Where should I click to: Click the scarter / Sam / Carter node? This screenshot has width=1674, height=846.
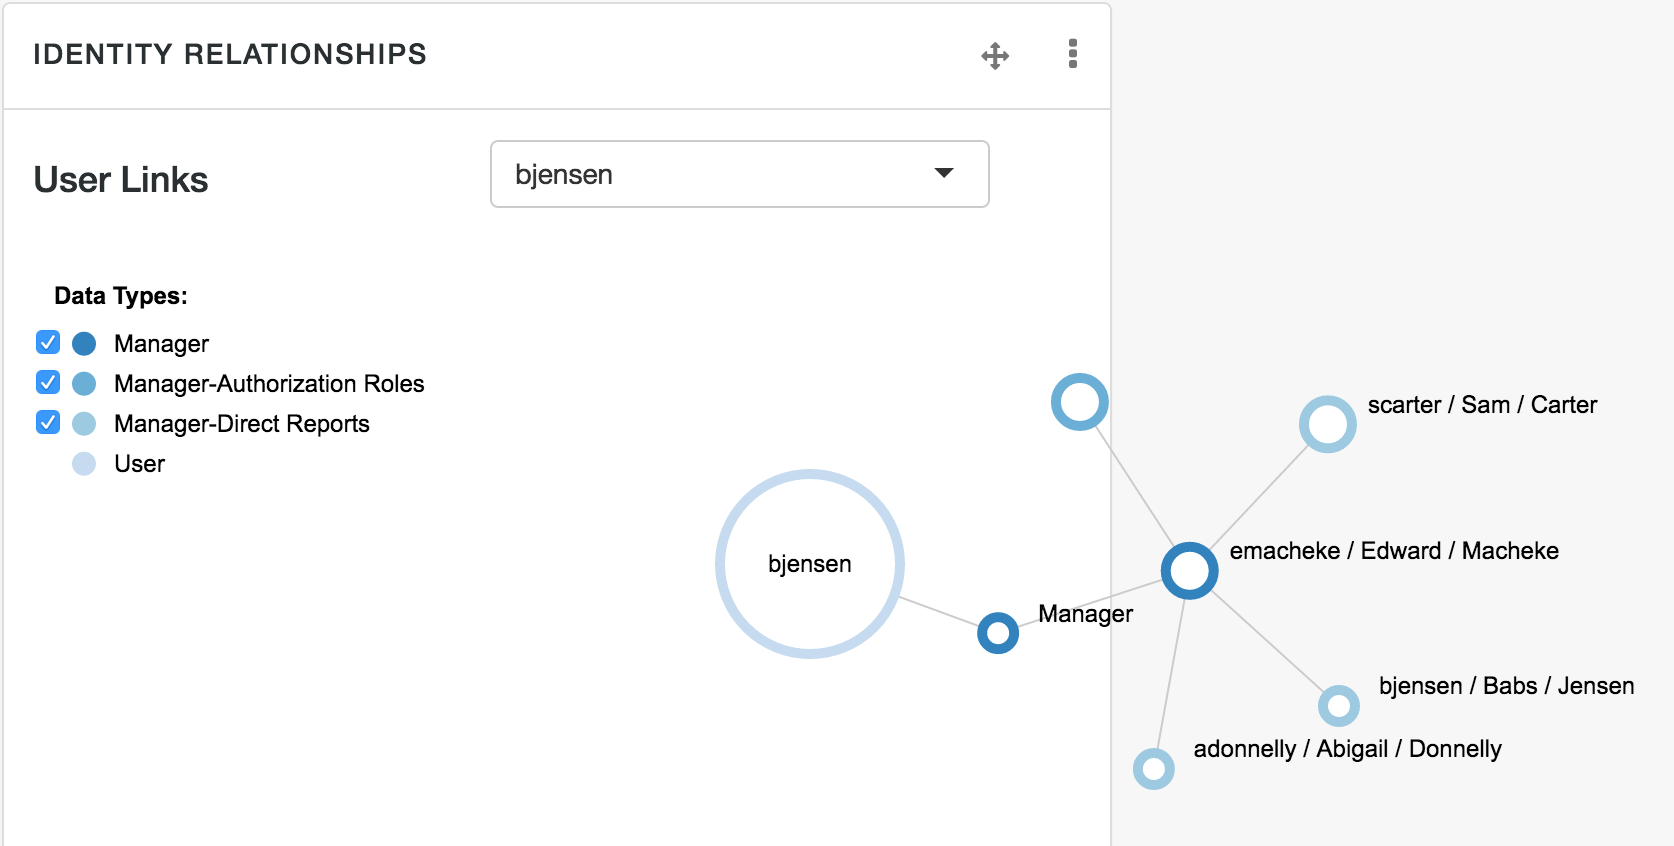1328,425
